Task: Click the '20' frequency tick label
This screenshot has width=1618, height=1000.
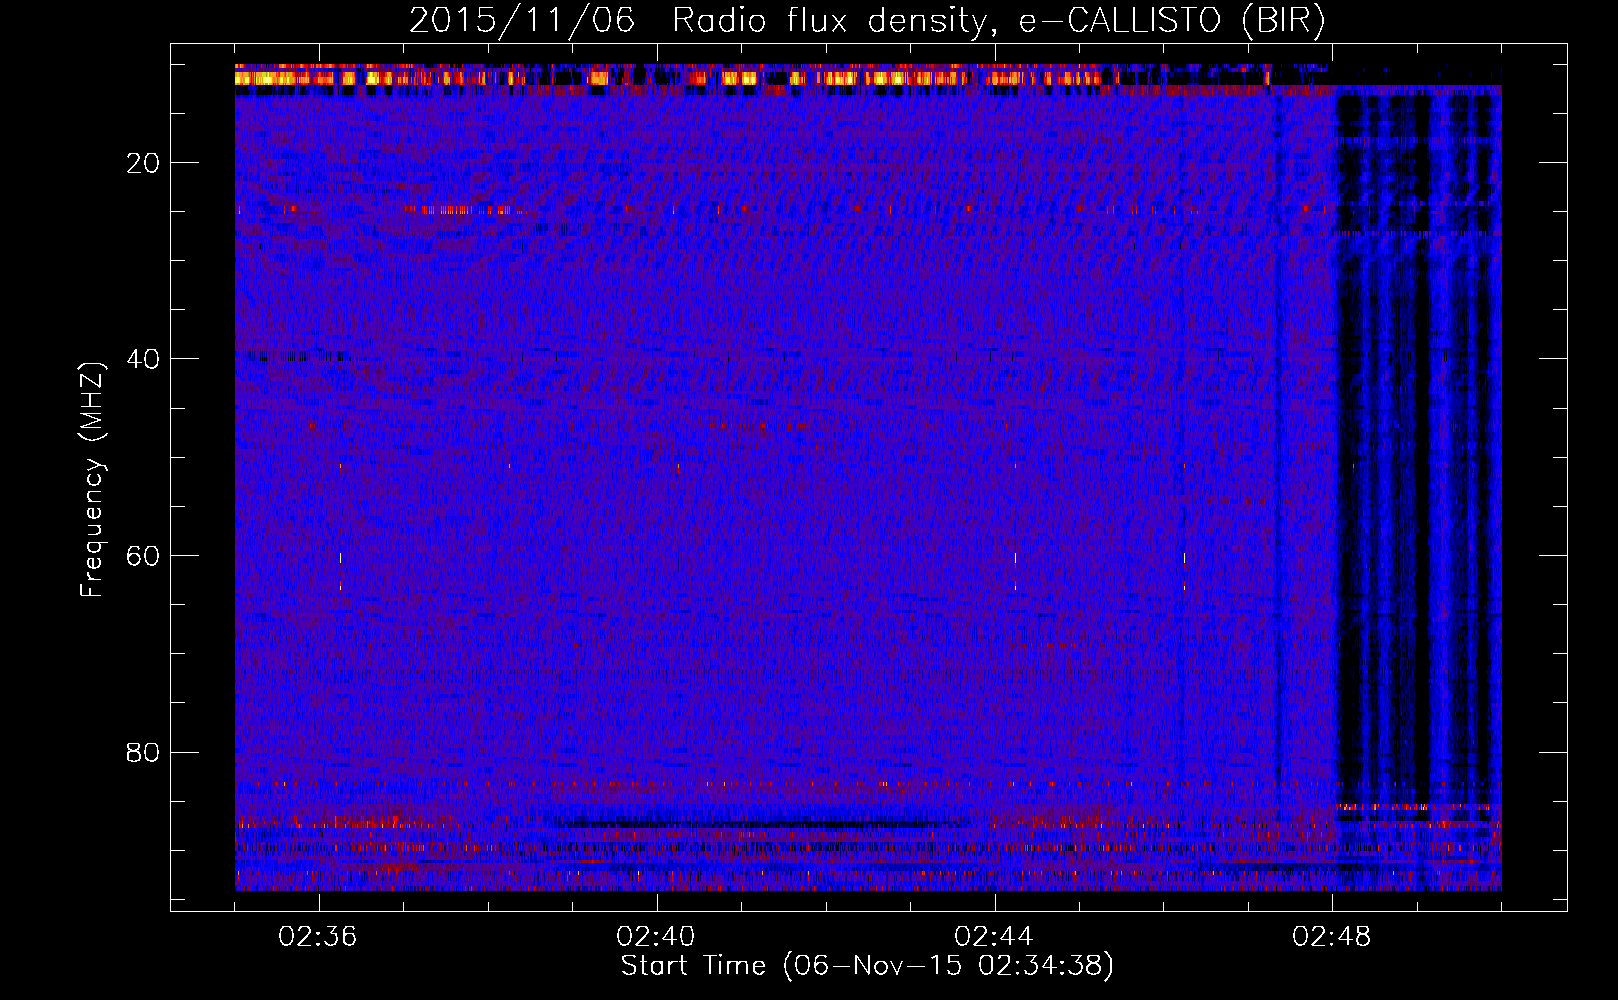Action: pos(144,163)
